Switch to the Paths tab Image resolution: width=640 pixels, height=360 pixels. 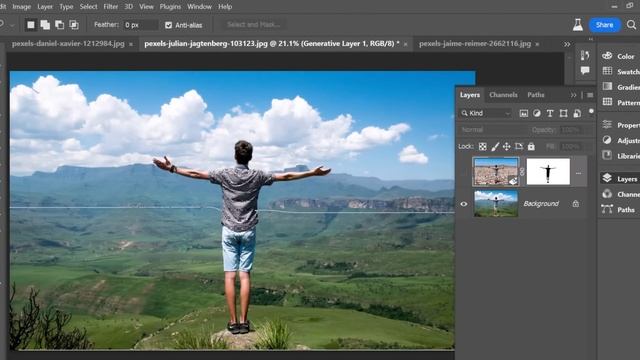coord(536,95)
